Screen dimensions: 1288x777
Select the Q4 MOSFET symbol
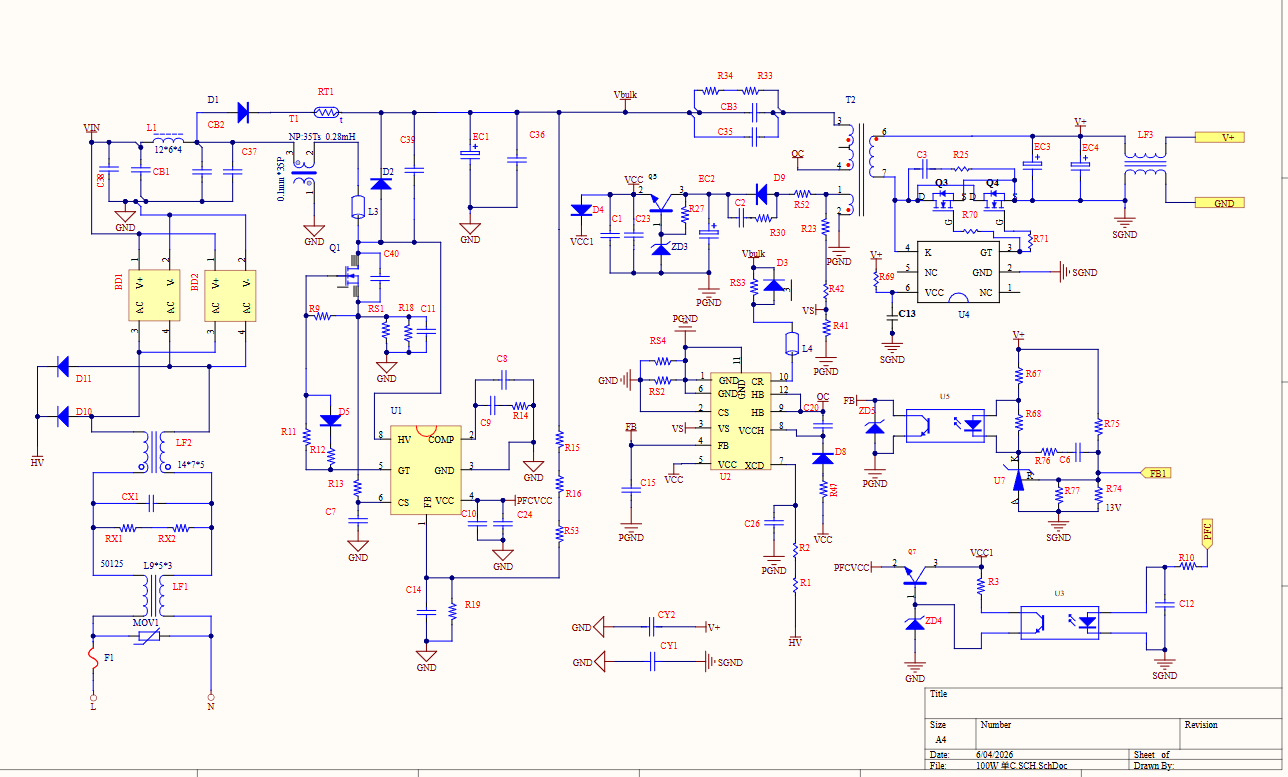click(x=992, y=202)
